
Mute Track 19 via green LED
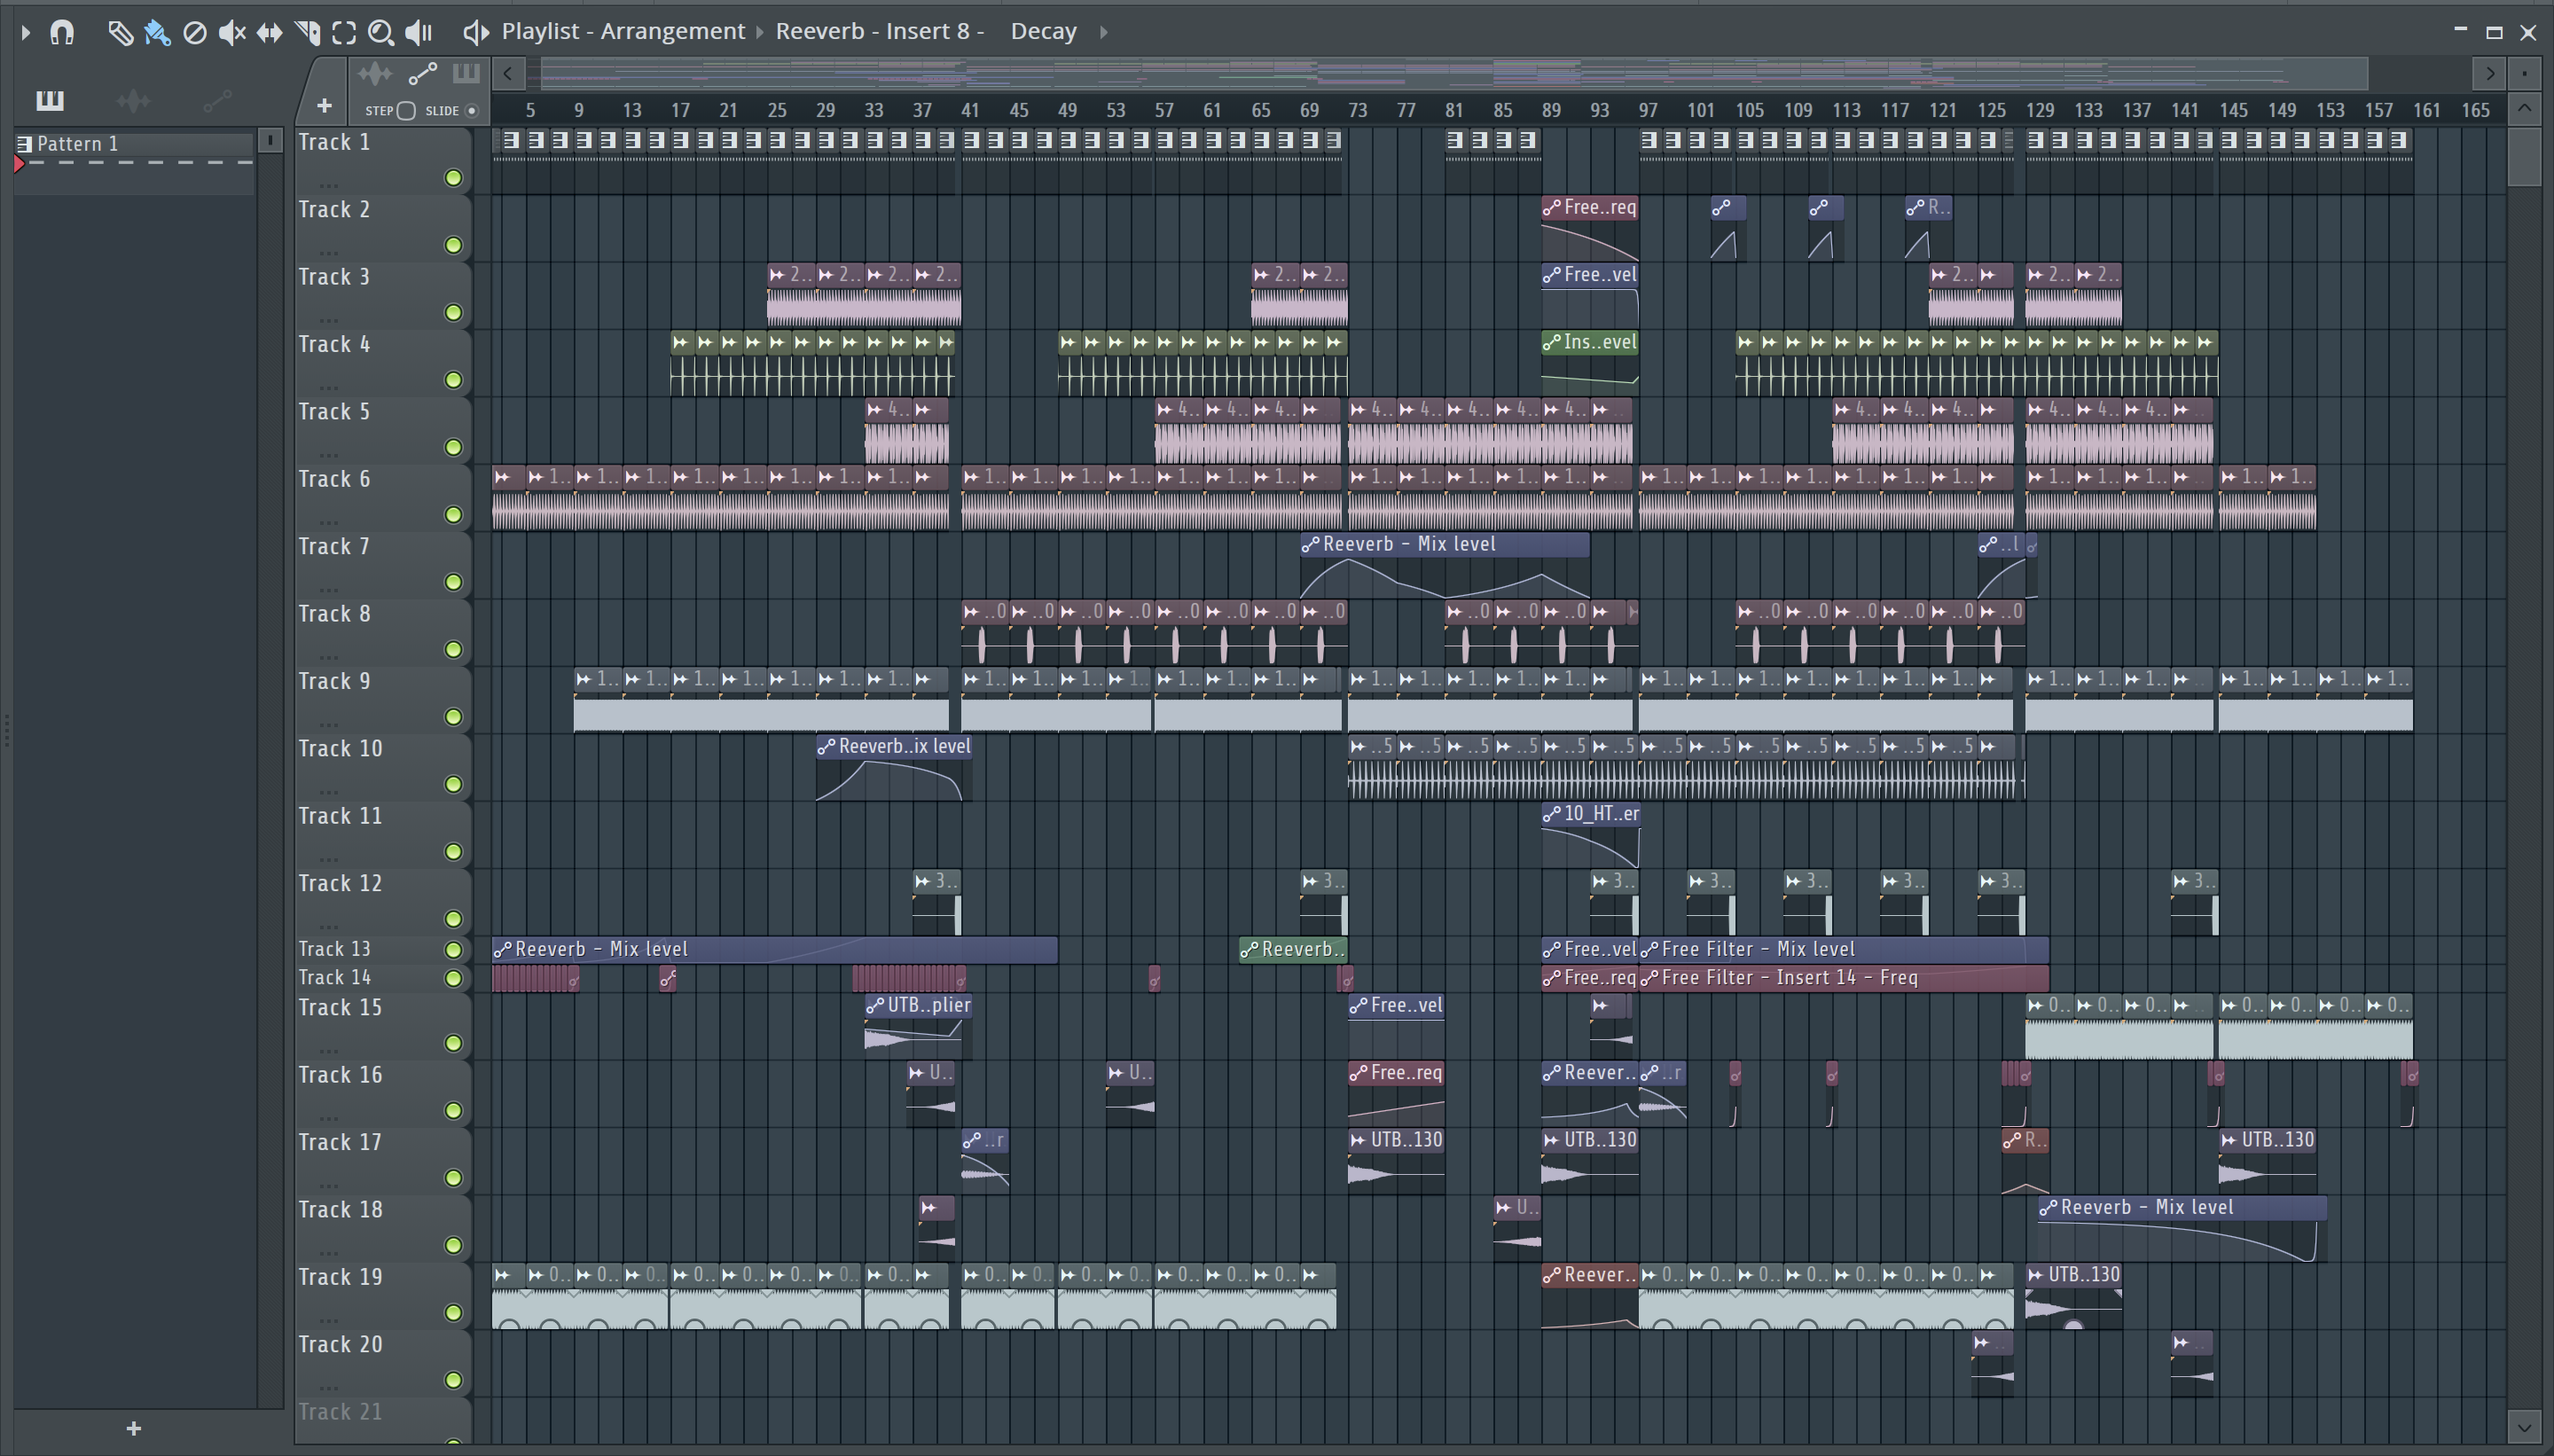453,1312
